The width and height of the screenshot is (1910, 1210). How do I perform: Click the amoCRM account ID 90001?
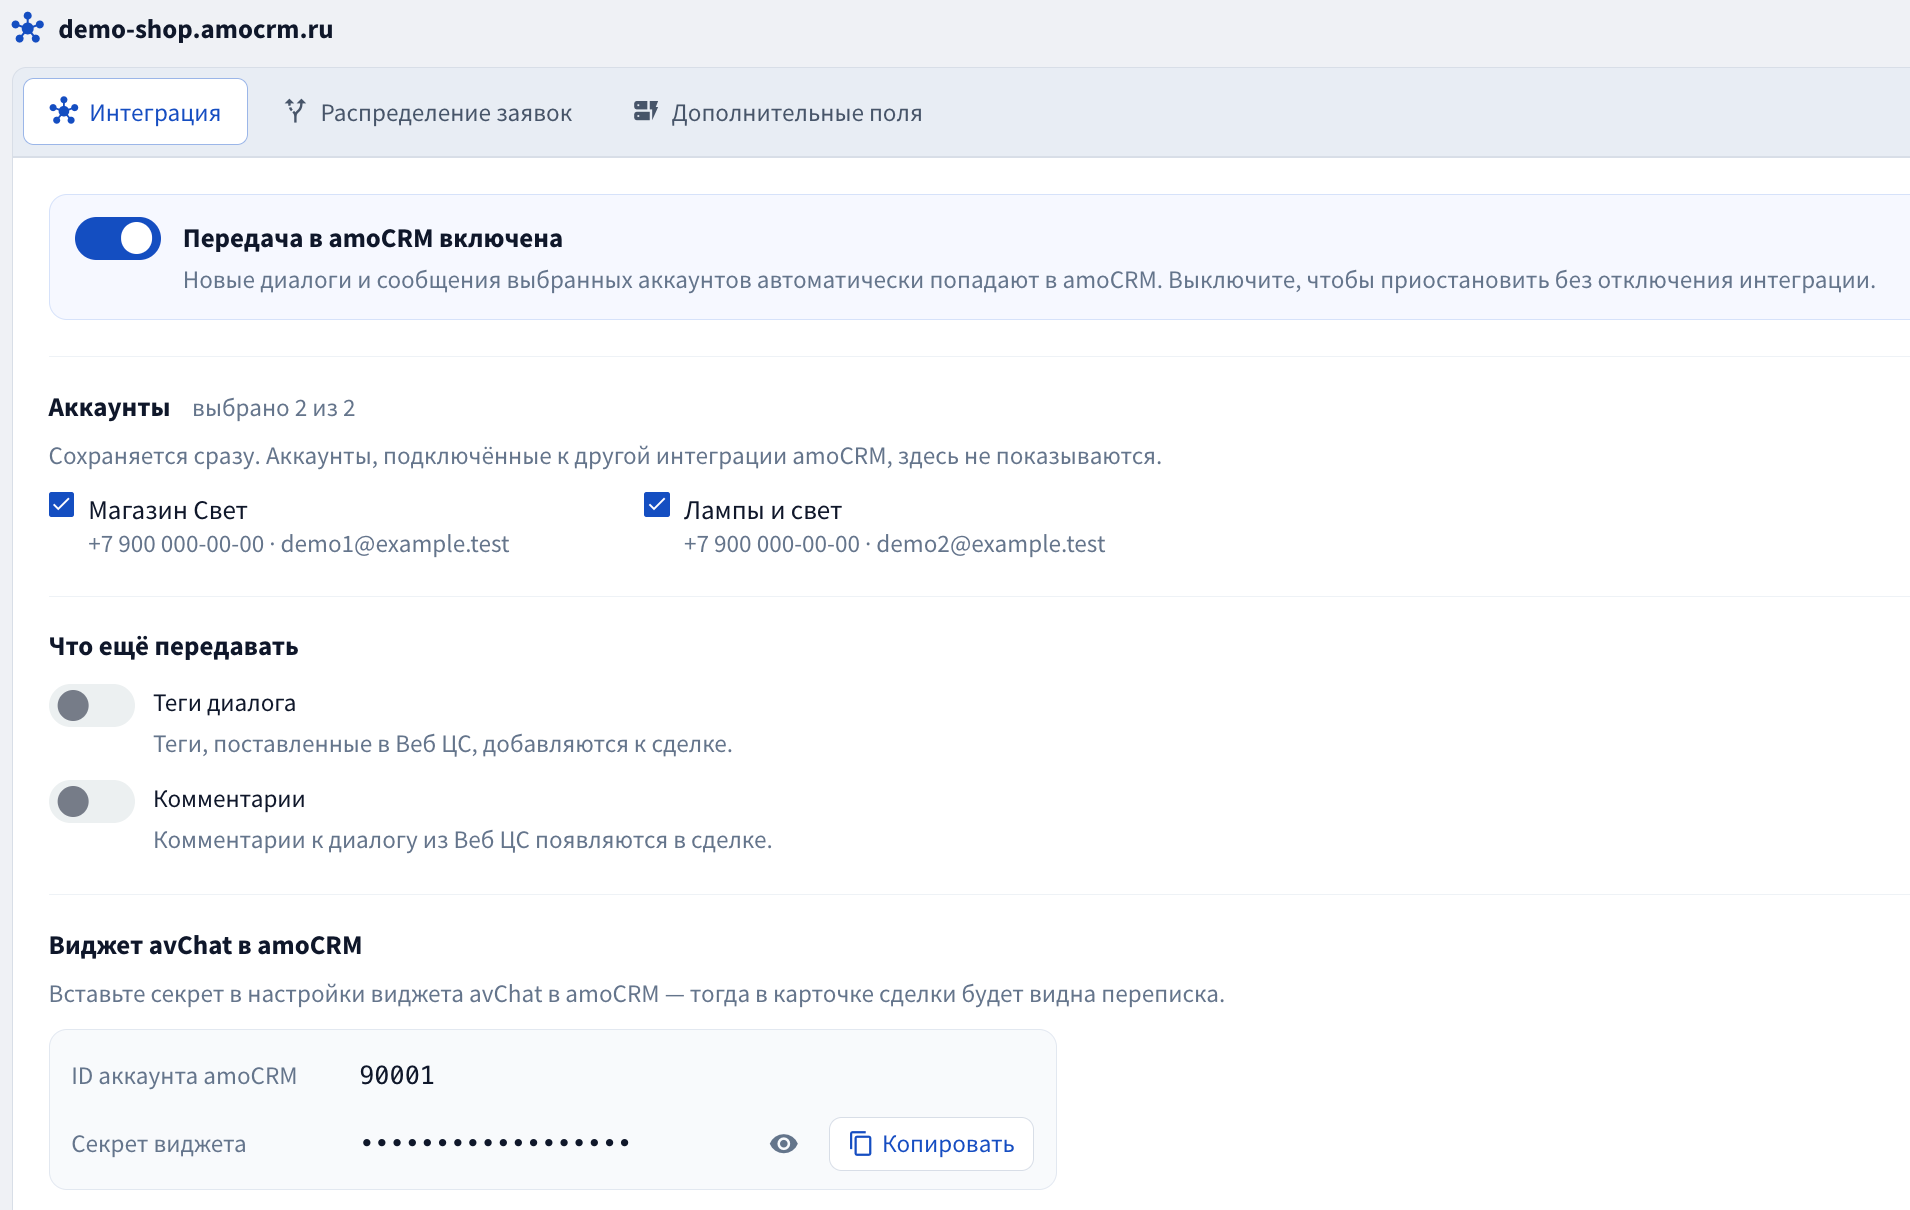(x=397, y=1075)
